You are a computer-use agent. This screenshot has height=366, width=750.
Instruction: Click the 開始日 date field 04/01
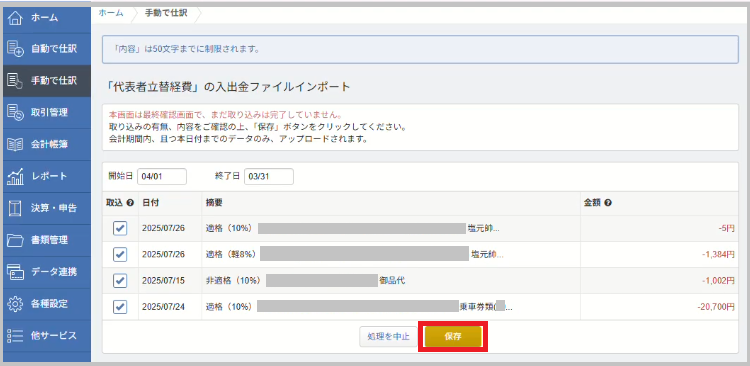[x=162, y=177]
